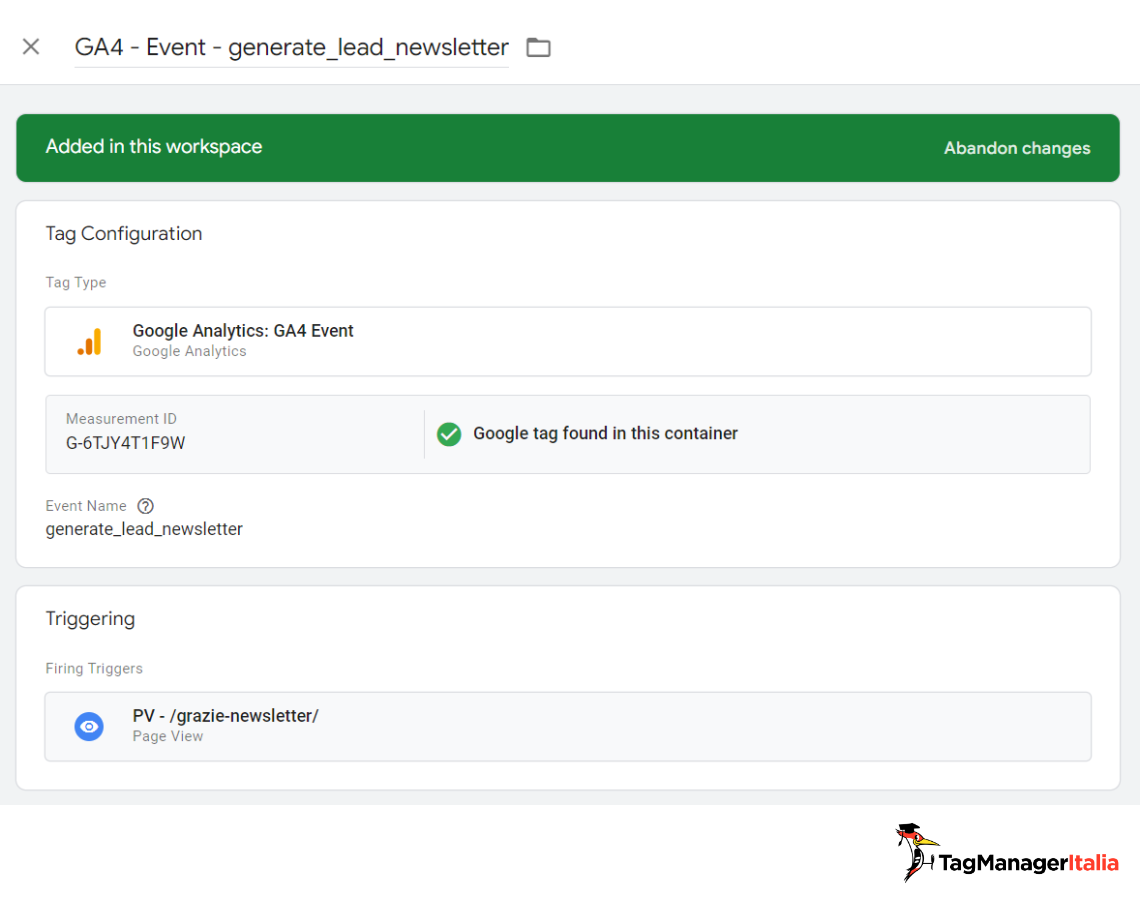Click the Page View eye trigger icon
The image size is (1140, 900).
pyautogui.click(x=89, y=726)
